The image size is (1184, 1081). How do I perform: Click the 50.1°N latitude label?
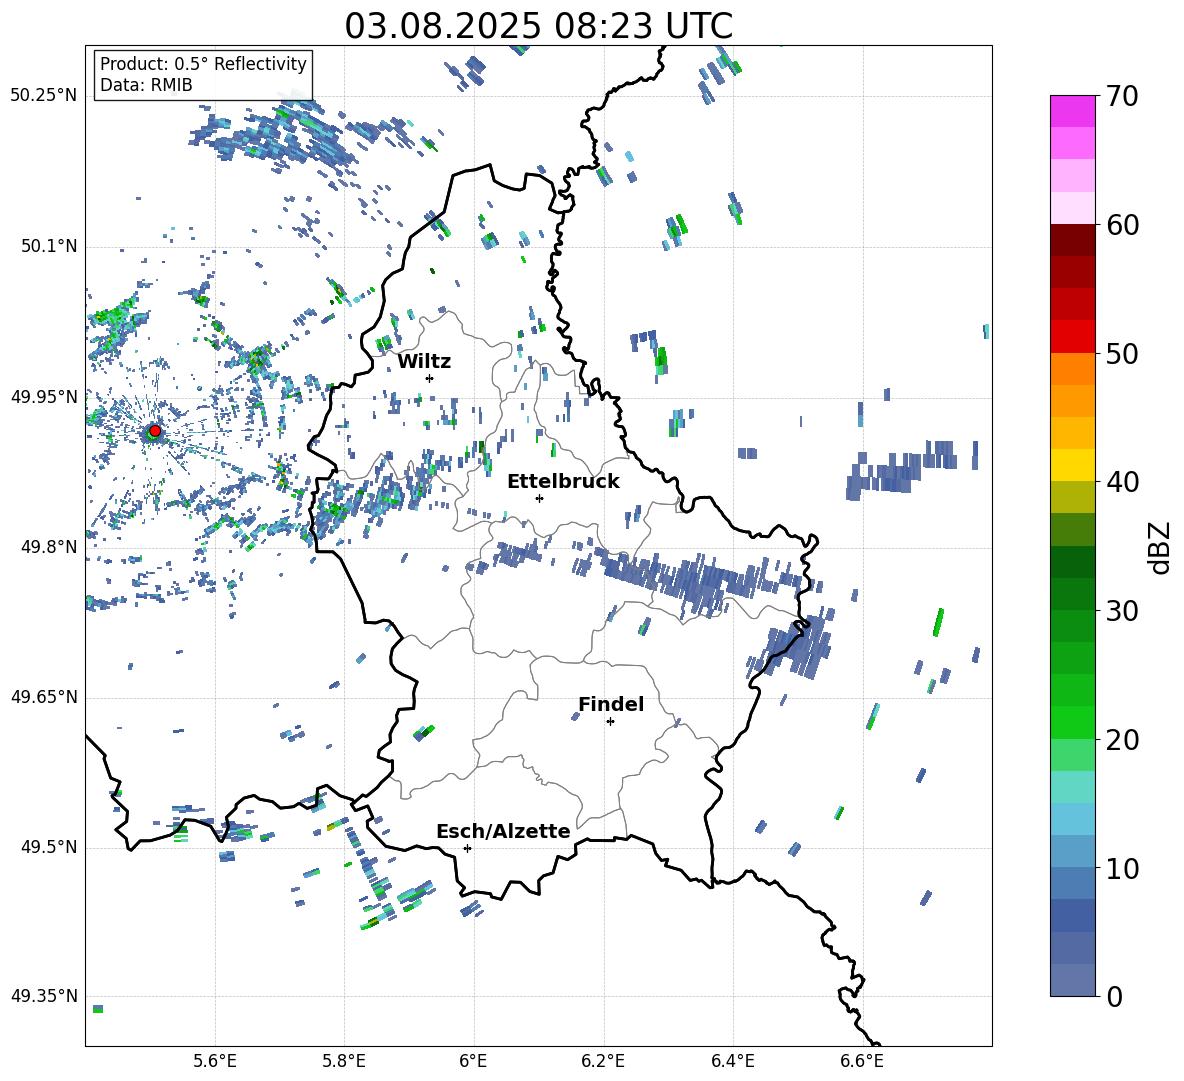(x=50, y=247)
